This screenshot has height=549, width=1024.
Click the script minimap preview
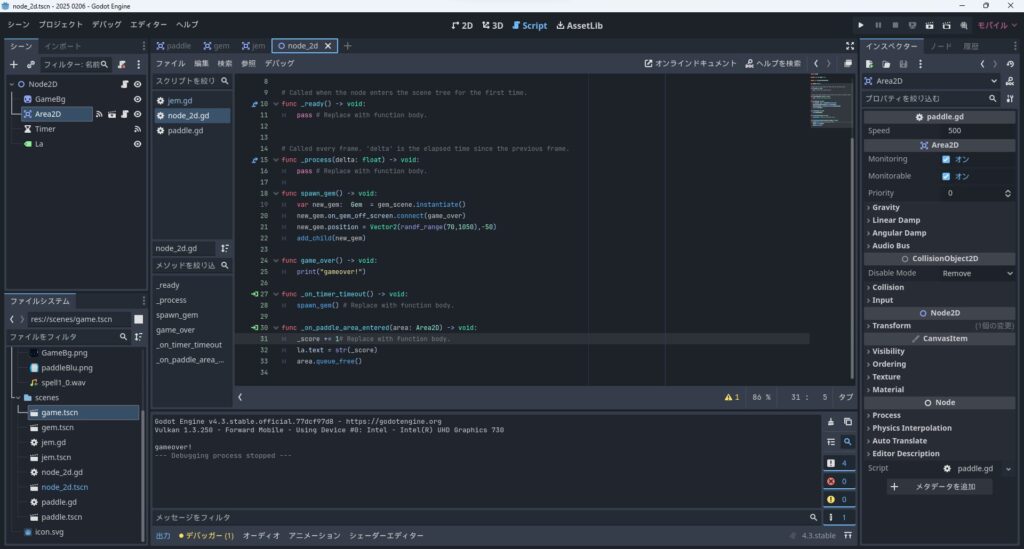829,99
